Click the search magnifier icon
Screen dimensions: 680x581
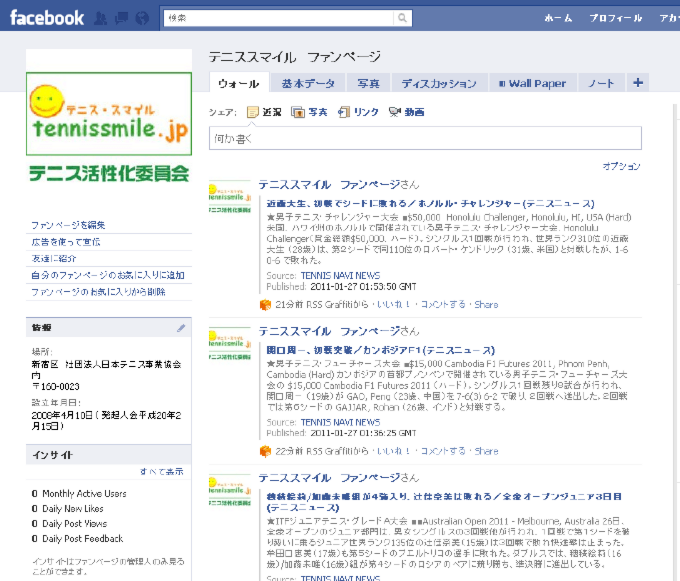(x=402, y=18)
